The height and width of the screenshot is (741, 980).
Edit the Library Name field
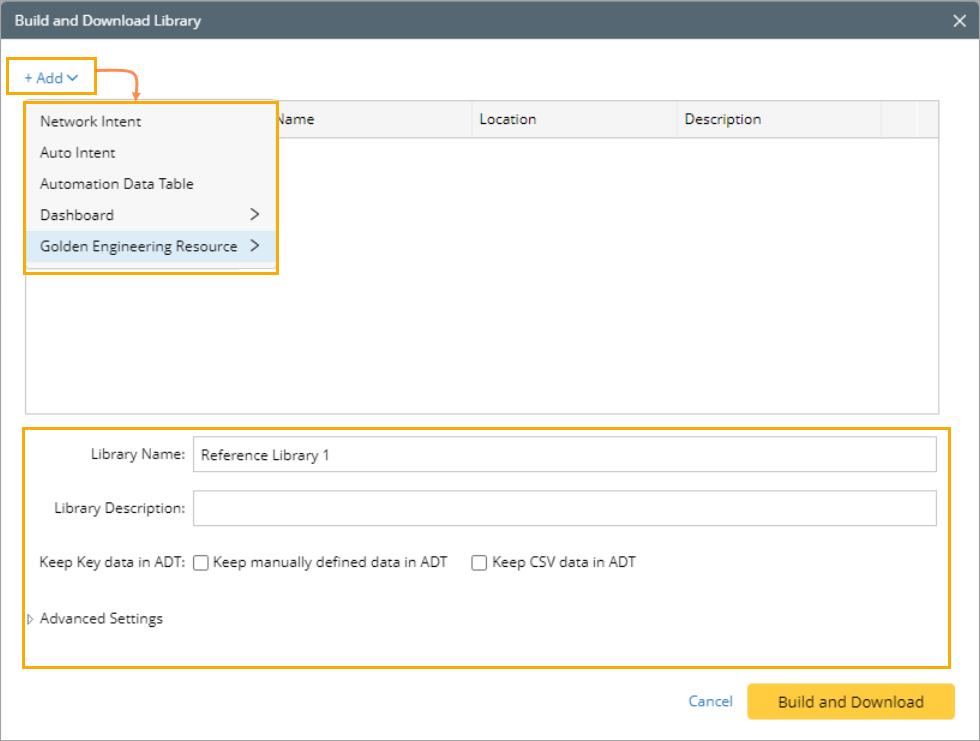564,455
